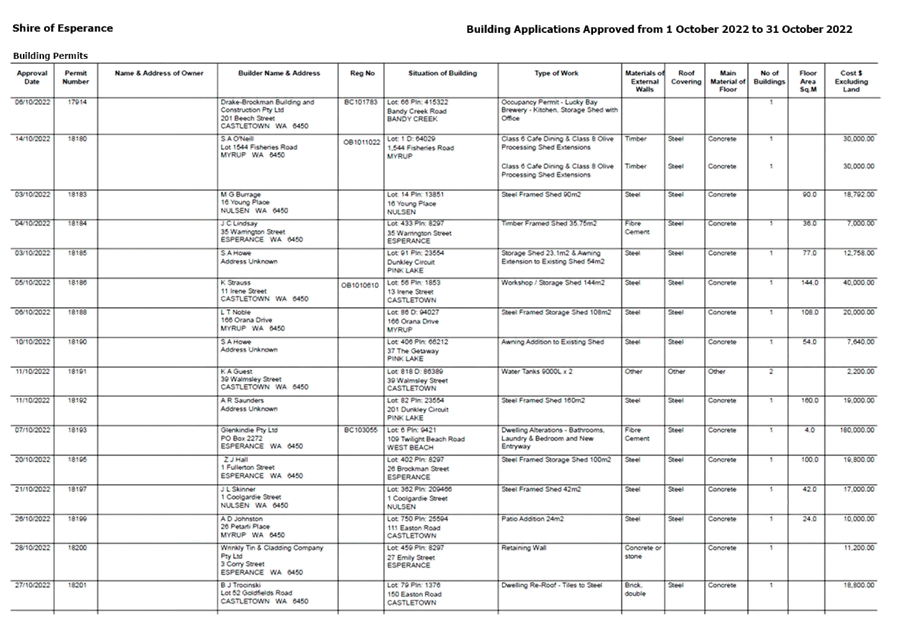Click the Main Material of Floor header
This screenshot has width=907, height=641.
pyautogui.click(x=727, y=80)
